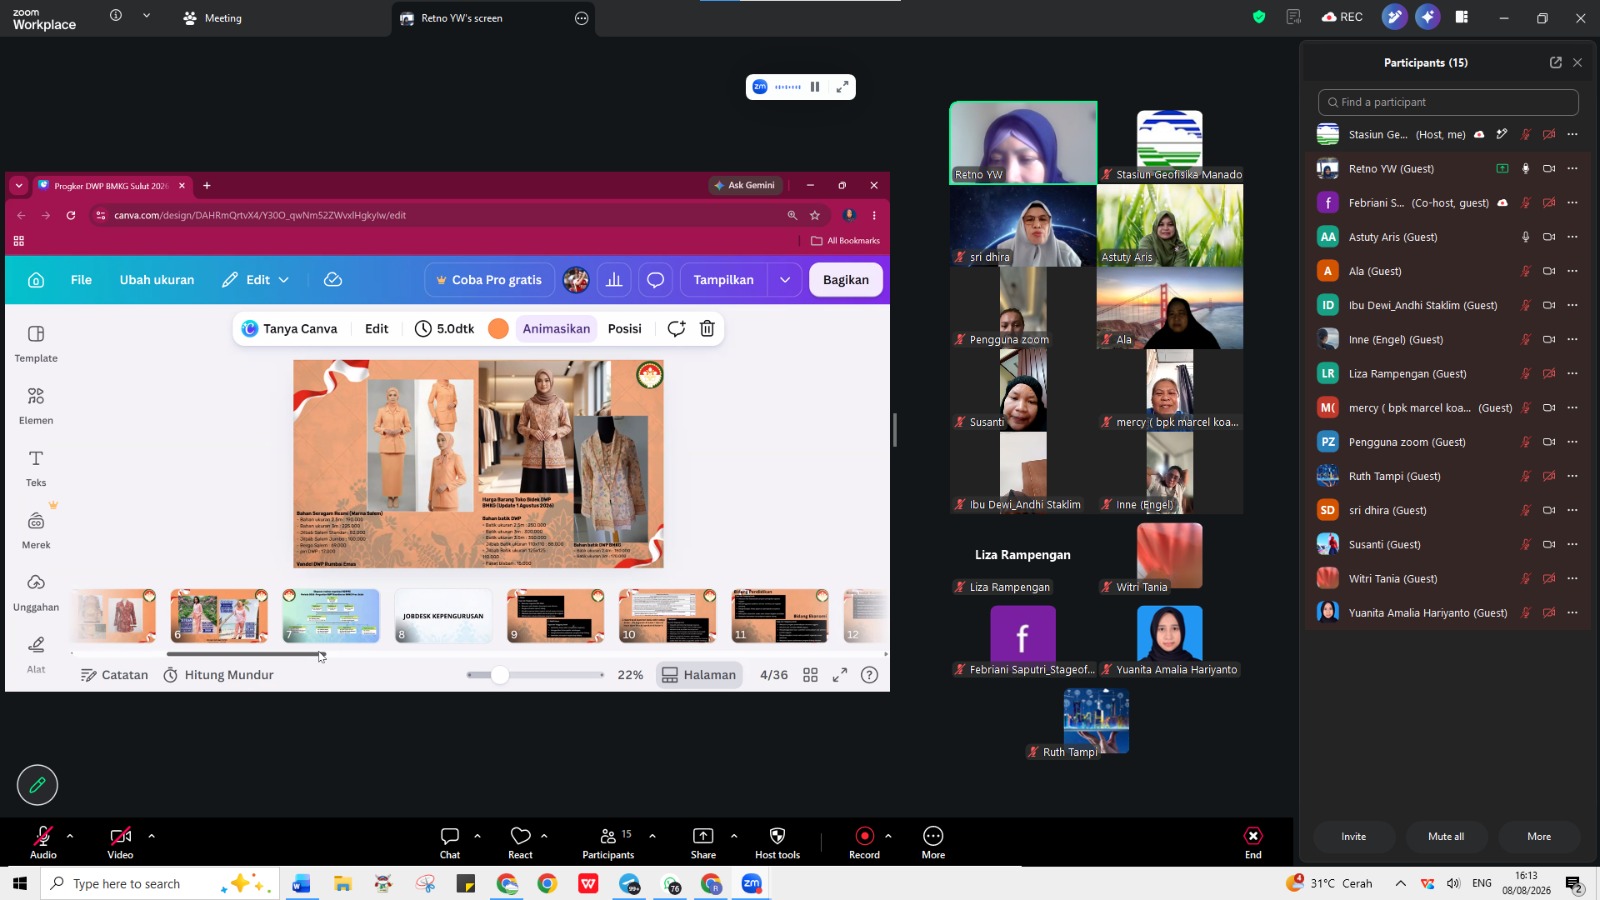Image resolution: width=1600 pixels, height=900 pixels.
Task: Expand React options caret
Action: pyautogui.click(x=544, y=836)
